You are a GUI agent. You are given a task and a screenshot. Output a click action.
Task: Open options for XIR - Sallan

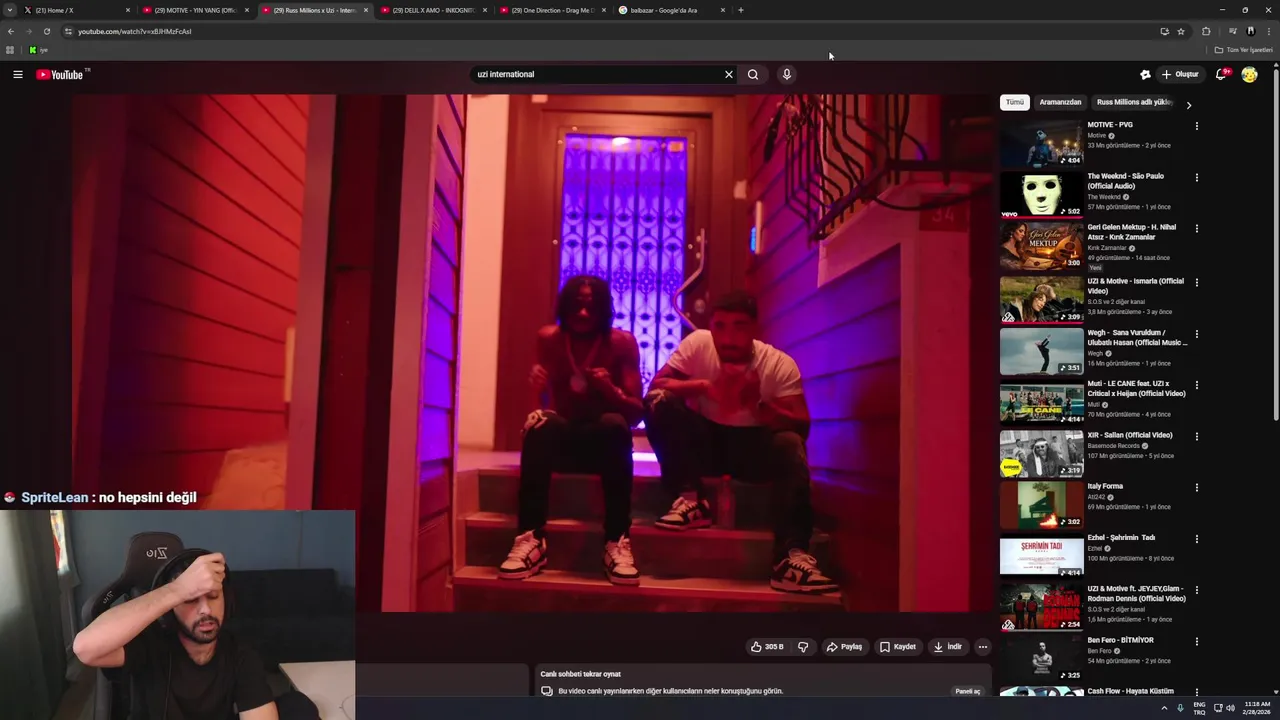[x=1196, y=436]
